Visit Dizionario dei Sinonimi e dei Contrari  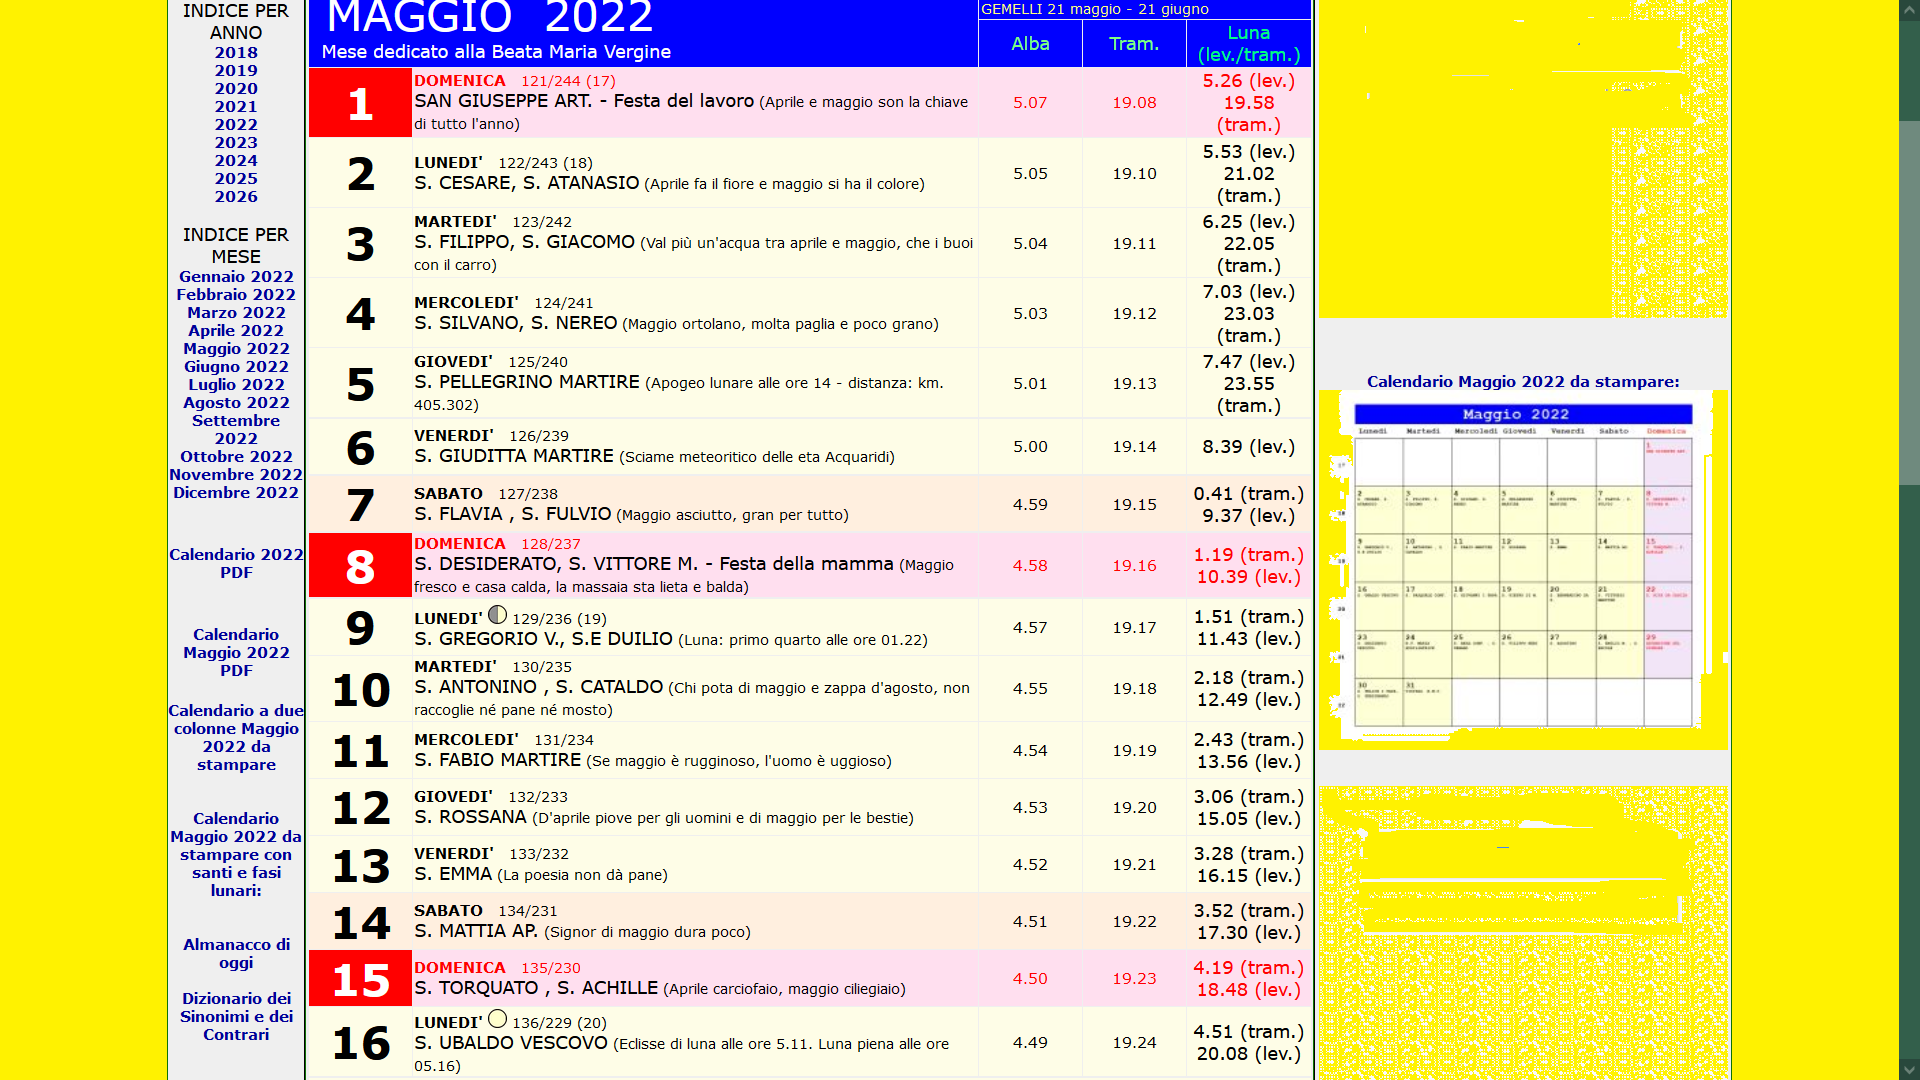(x=236, y=1016)
